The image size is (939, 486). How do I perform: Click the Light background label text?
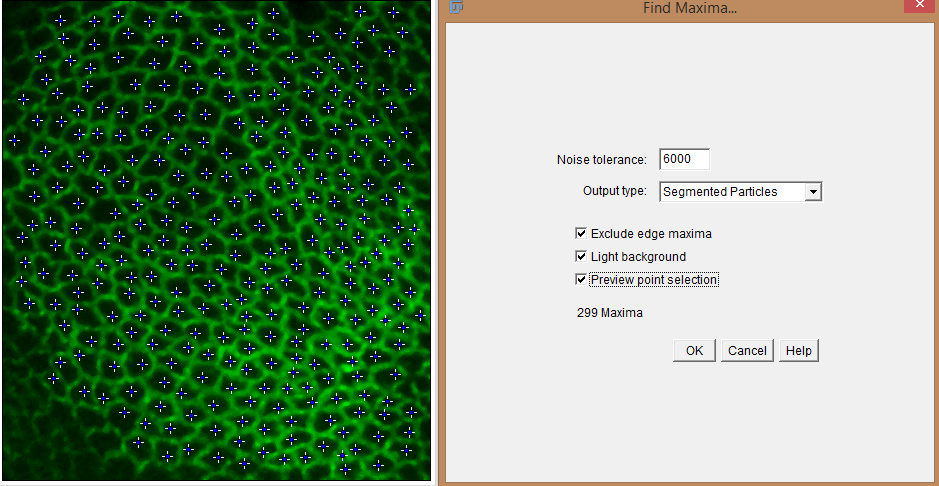click(638, 257)
